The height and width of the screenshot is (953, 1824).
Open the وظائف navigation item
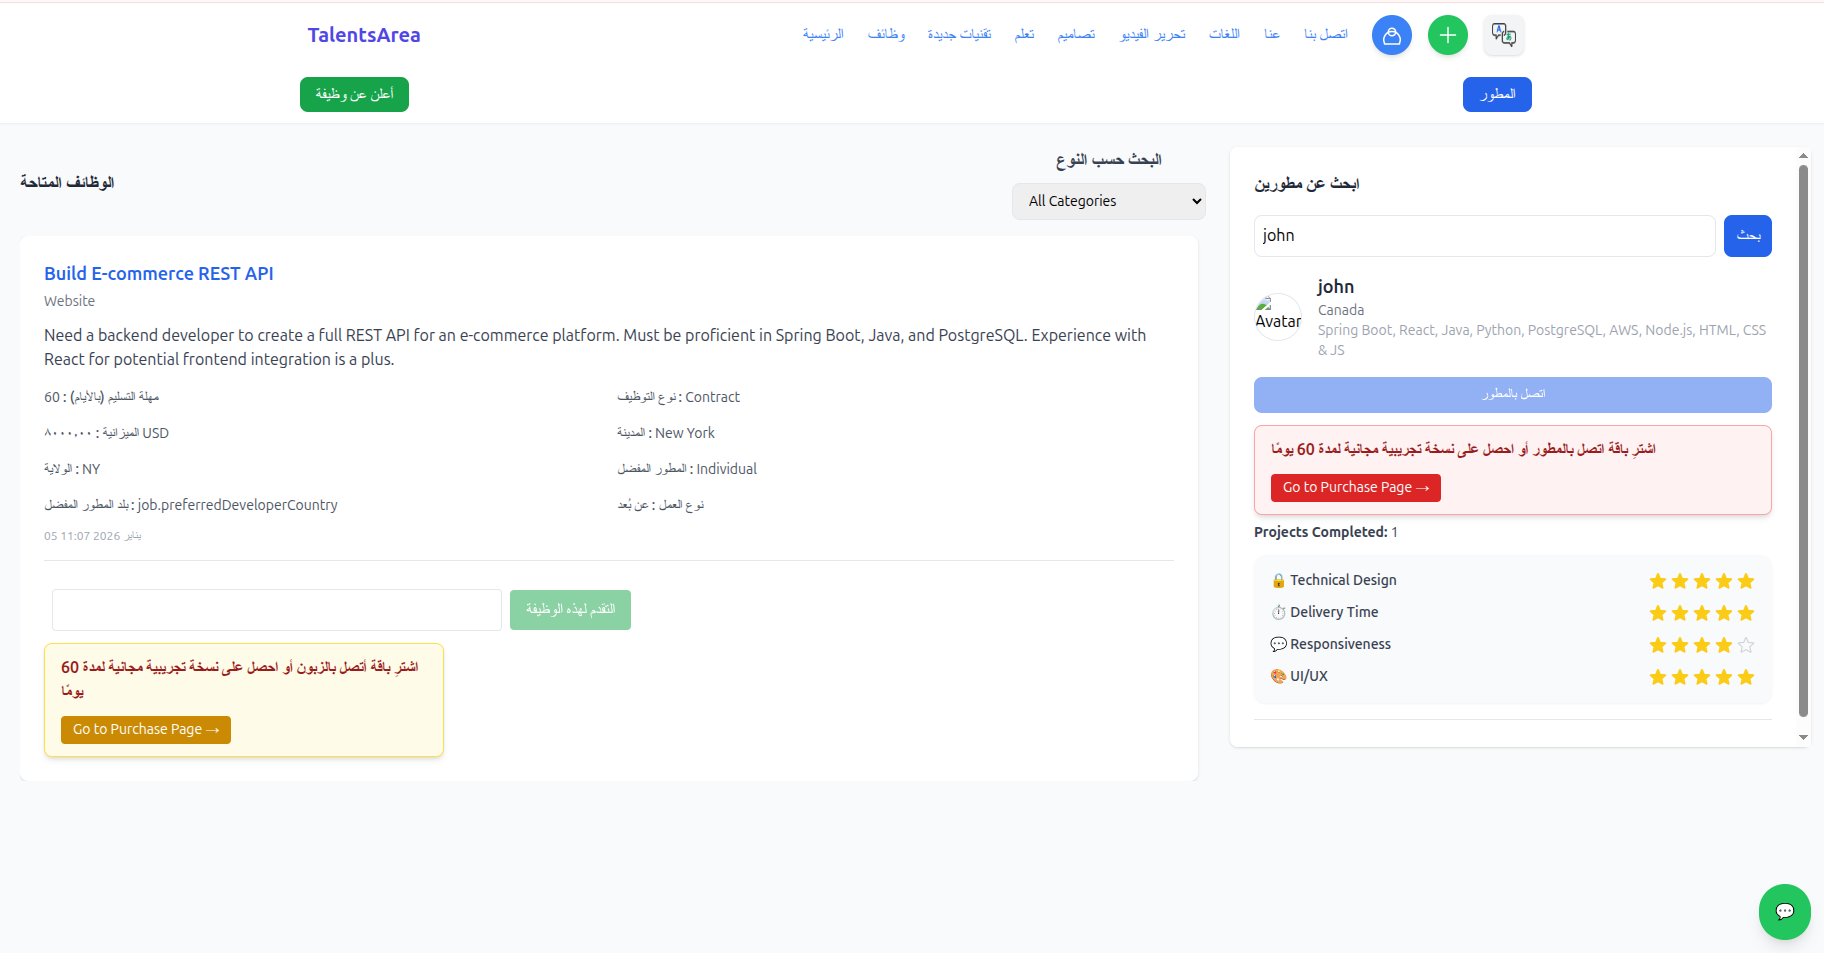click(886, 33)
